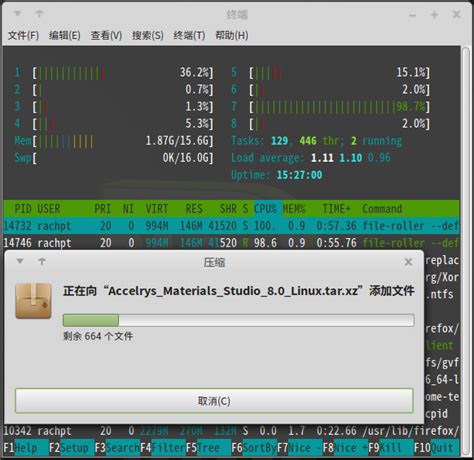The height and width of the screenshot is (460, 474).
Task: Click F3 Search in the htop footer
Action: [117, 448]
